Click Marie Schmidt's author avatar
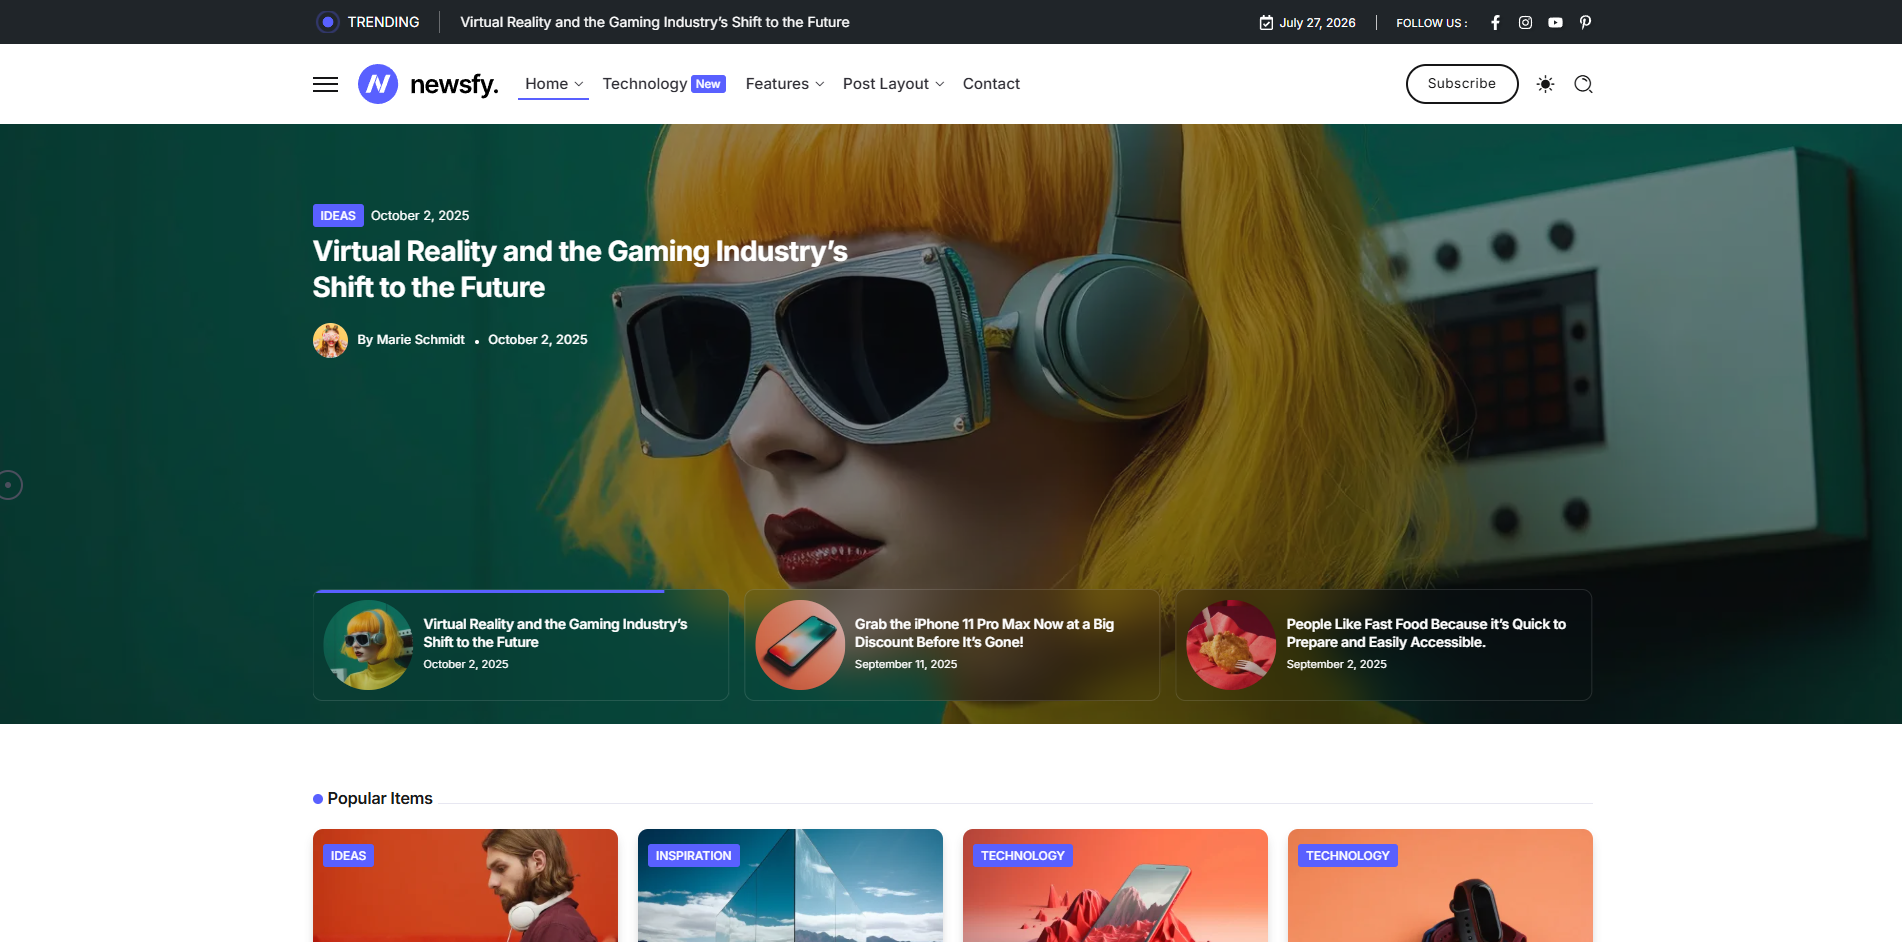 [330, 340]
